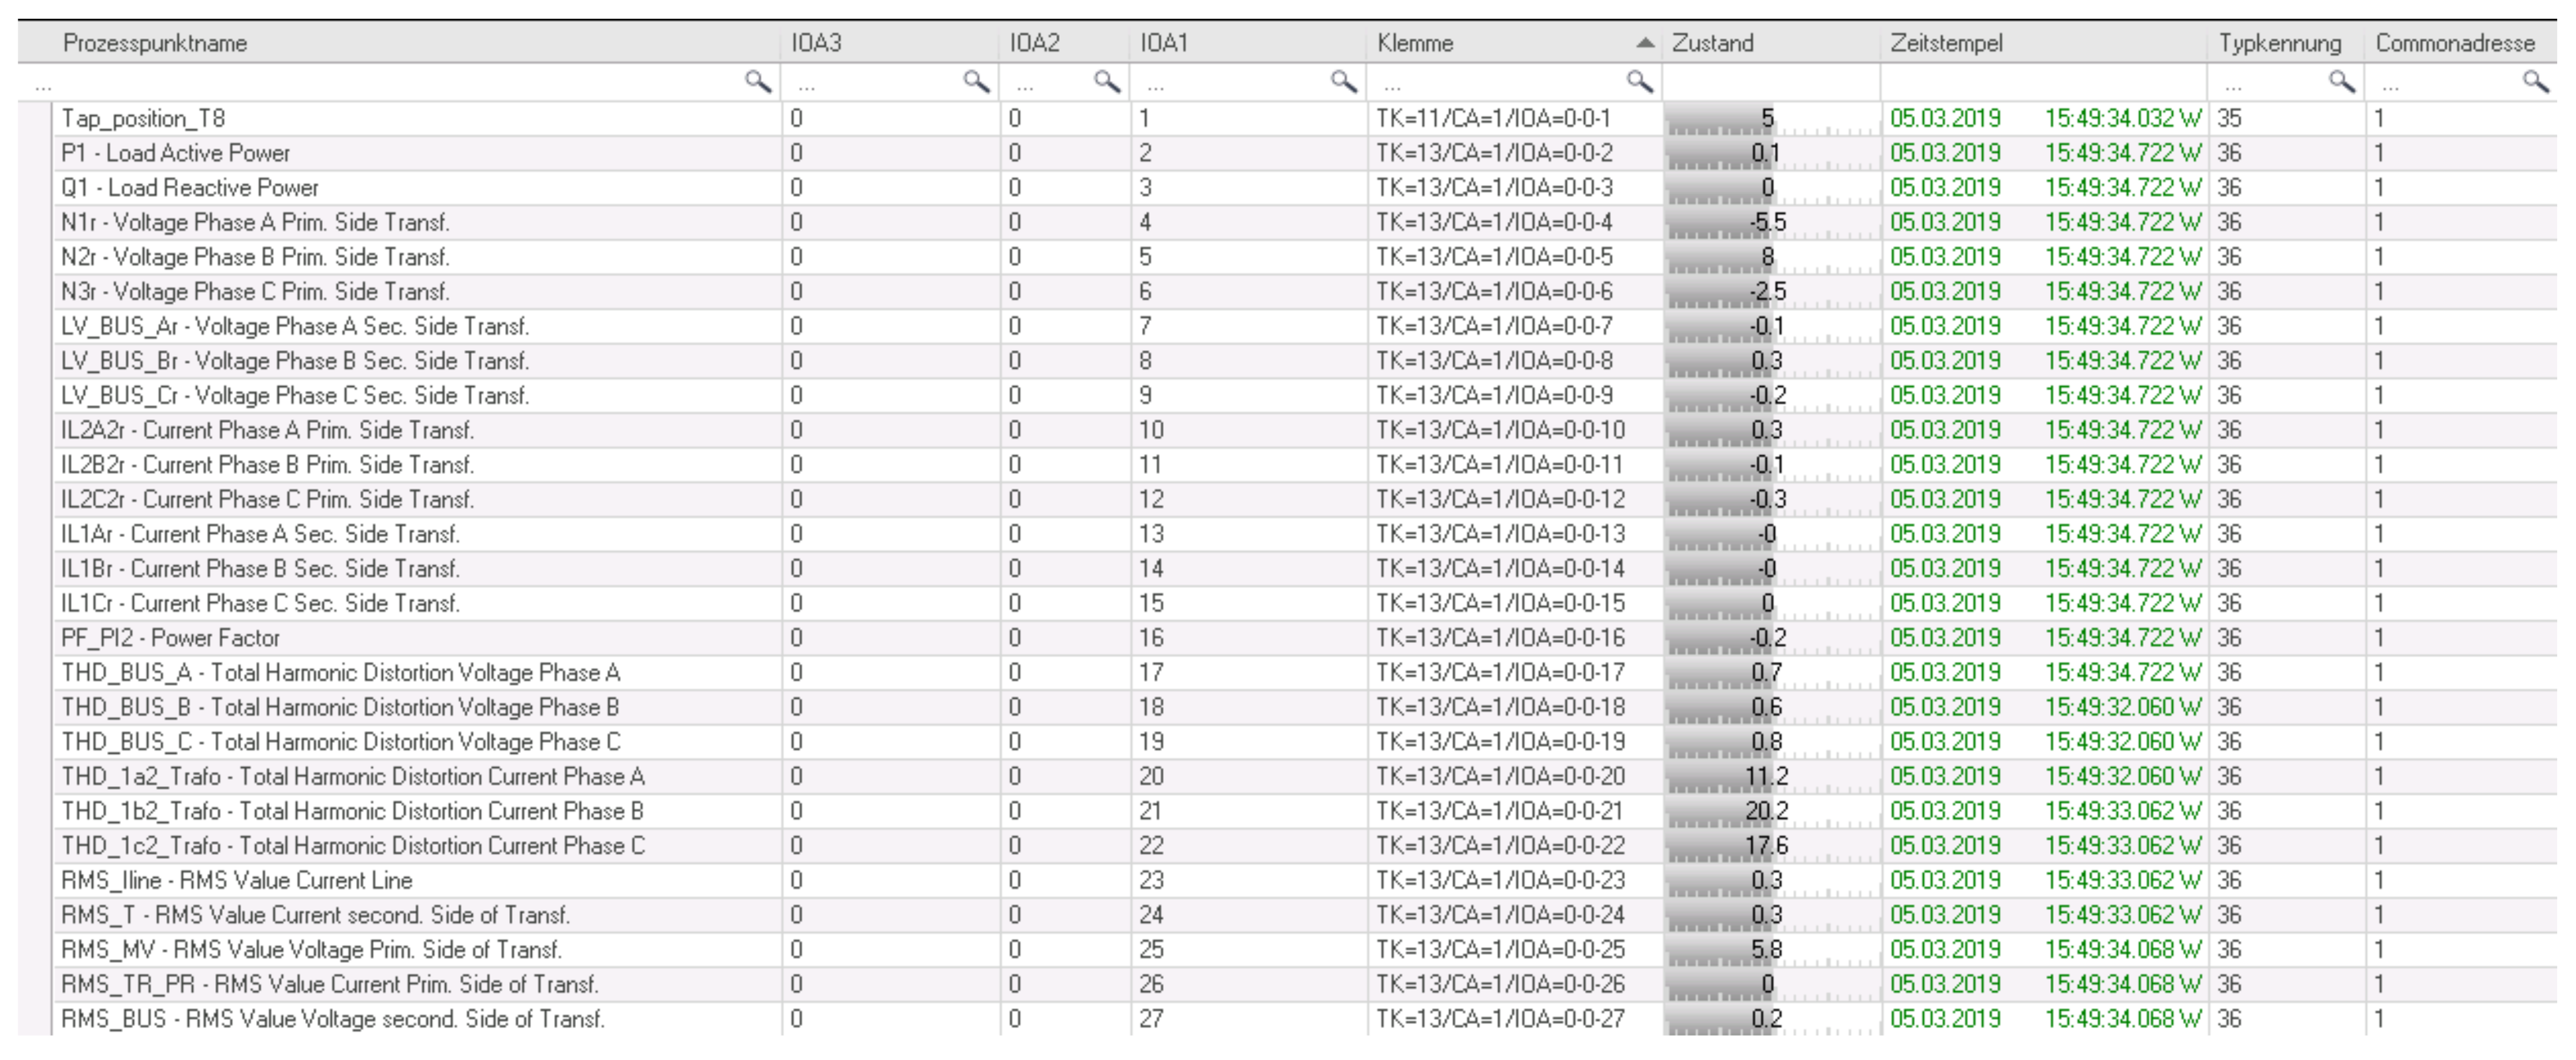Click the IOA1 column filter magnifier
This screenshot has height=1060, width=2576.
tap(1343, 82)
